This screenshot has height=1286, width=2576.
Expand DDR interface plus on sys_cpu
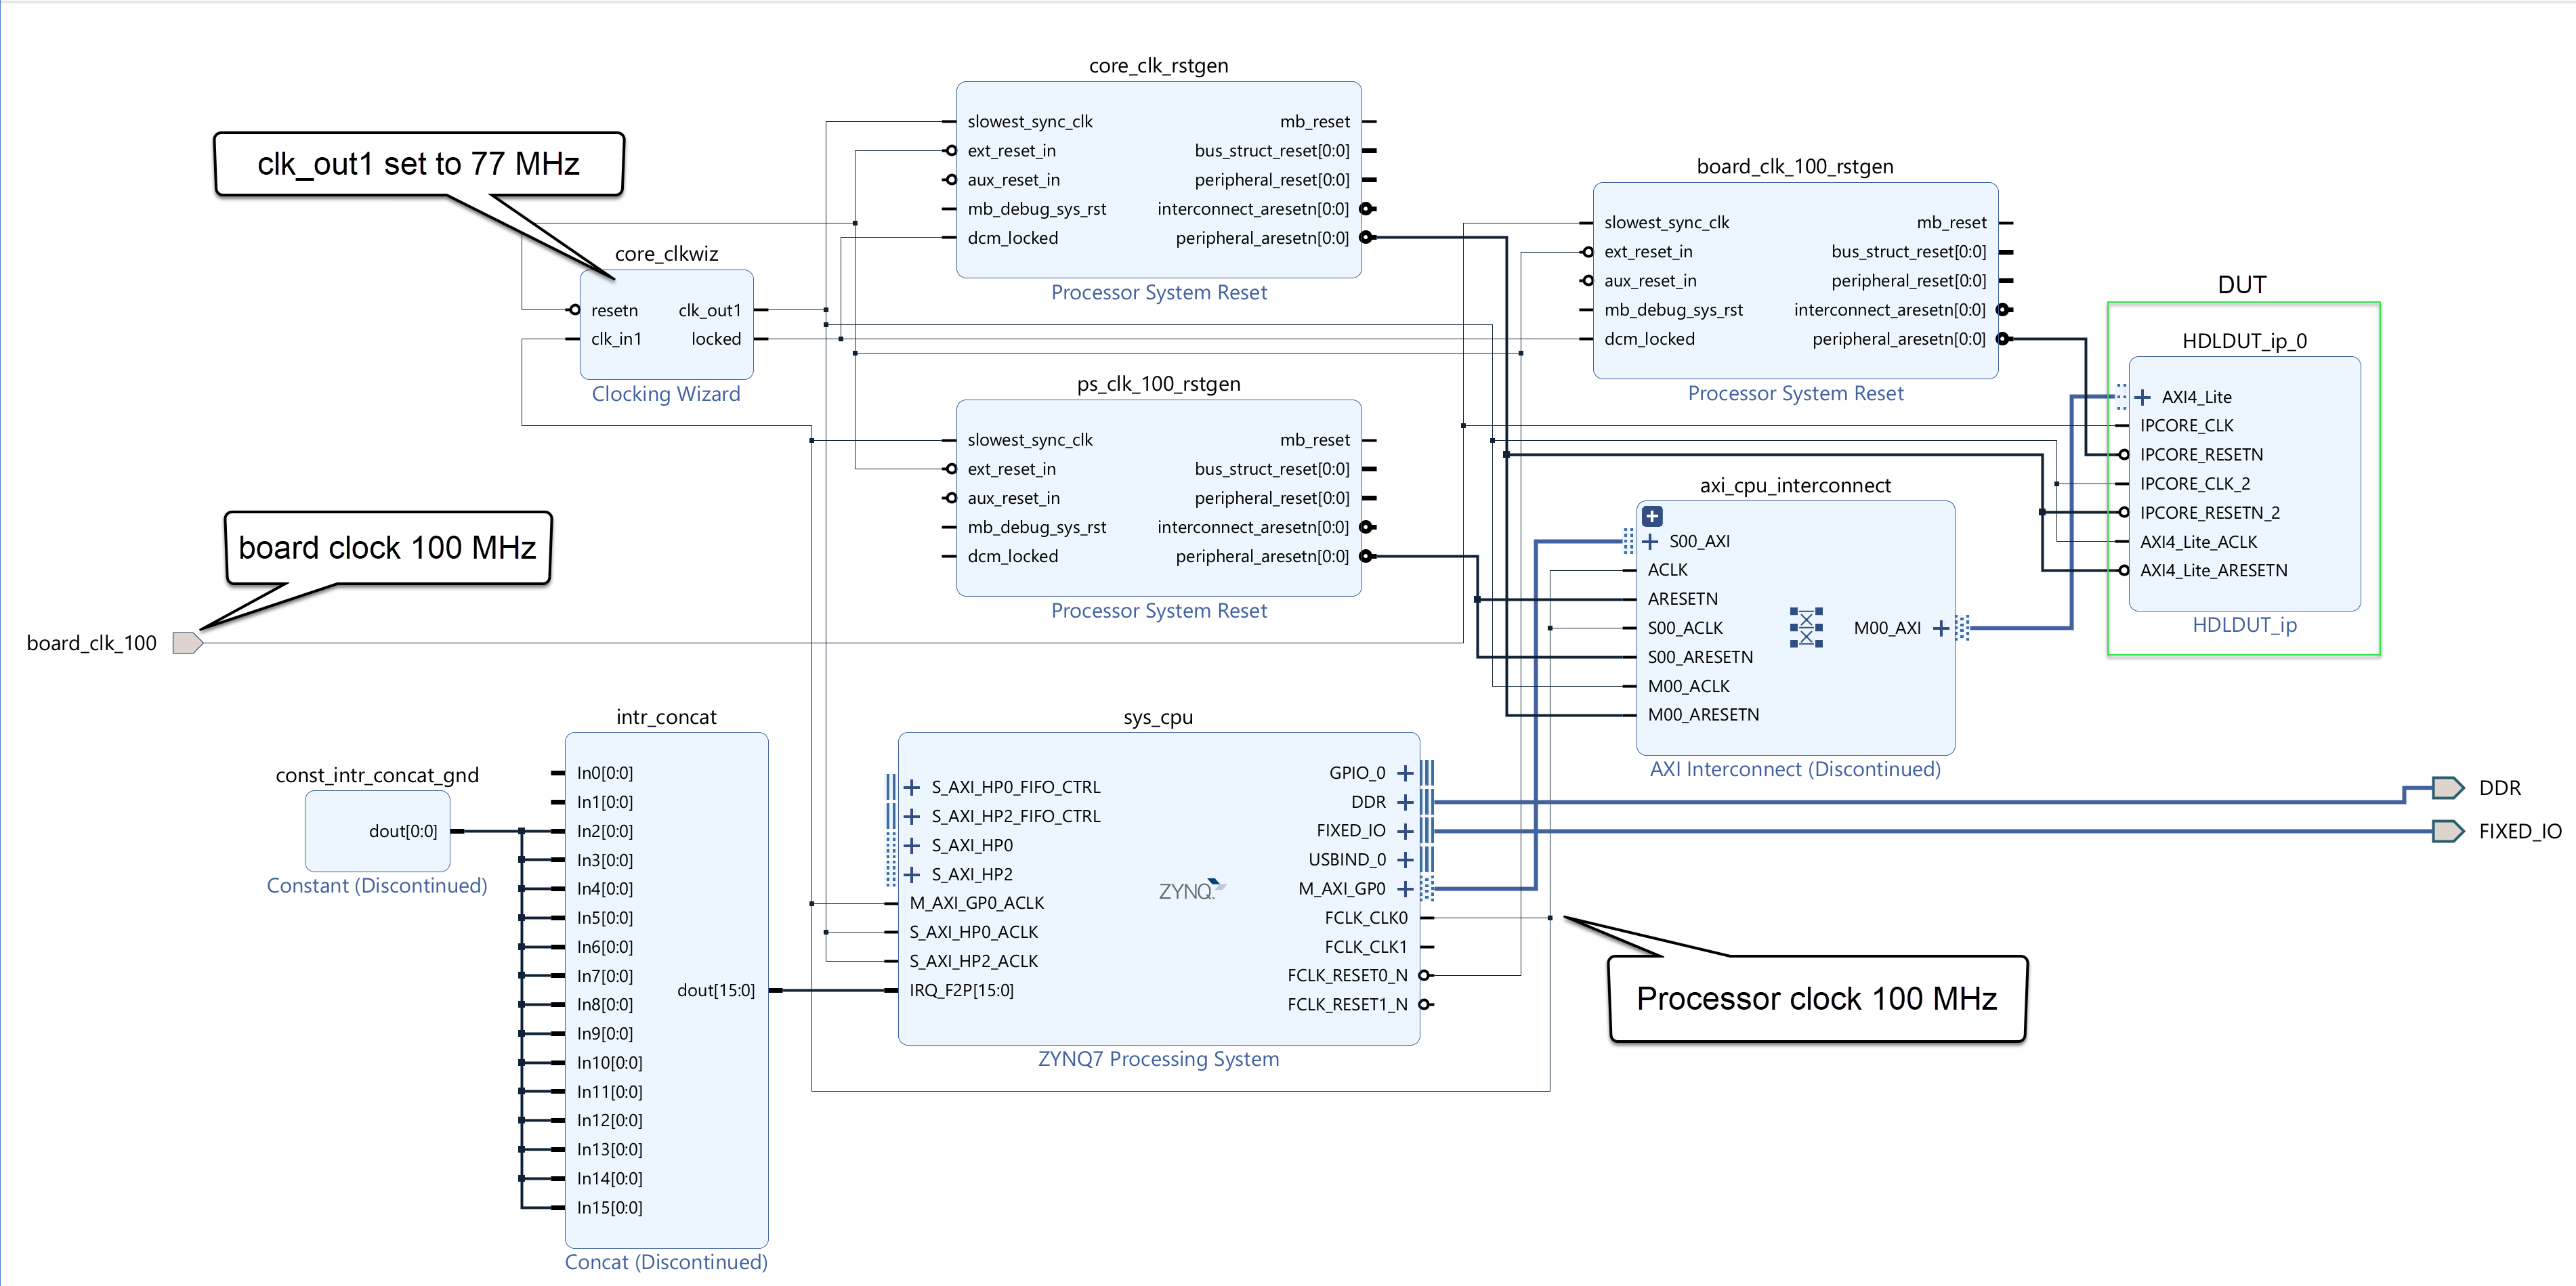click(x=1405, y=802)
